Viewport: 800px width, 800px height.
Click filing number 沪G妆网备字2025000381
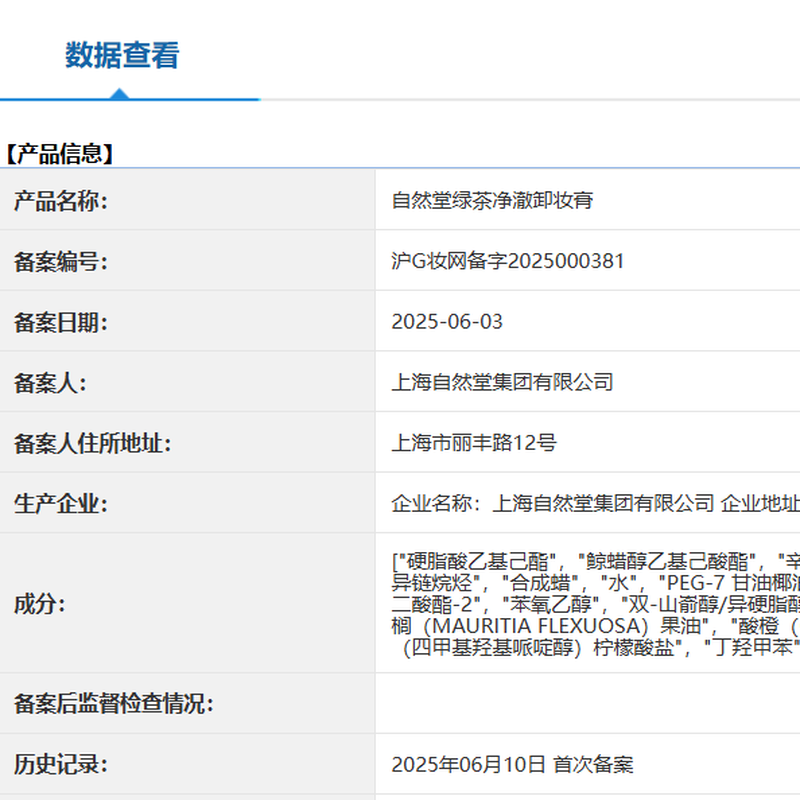point(507,261)
